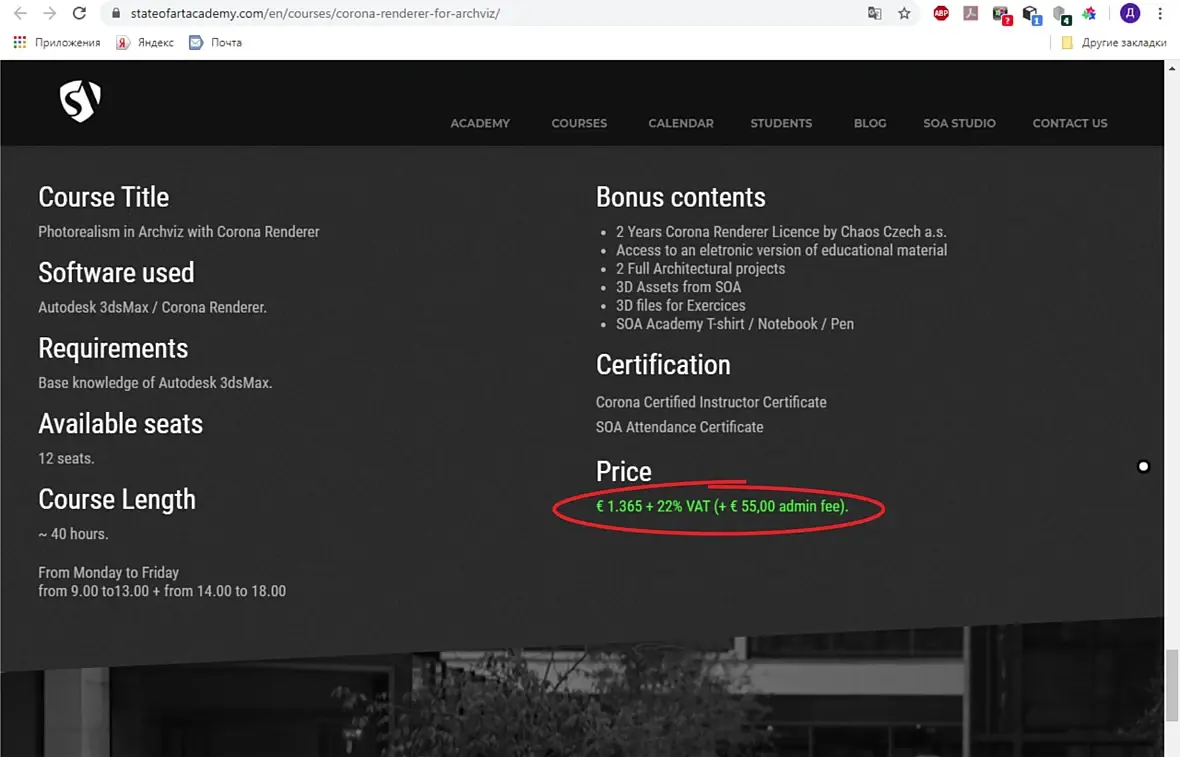Click the Certification heading
Screen dimensions: 1180x757
pos(663,365)
